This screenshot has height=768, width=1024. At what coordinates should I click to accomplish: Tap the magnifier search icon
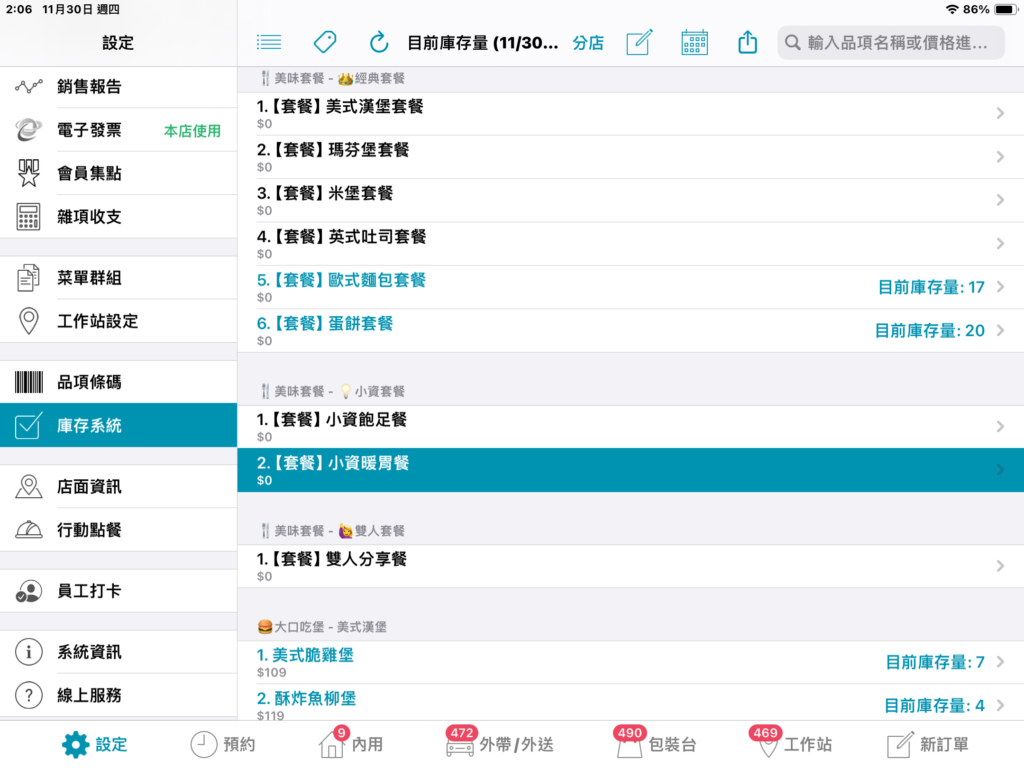point(792,43)
